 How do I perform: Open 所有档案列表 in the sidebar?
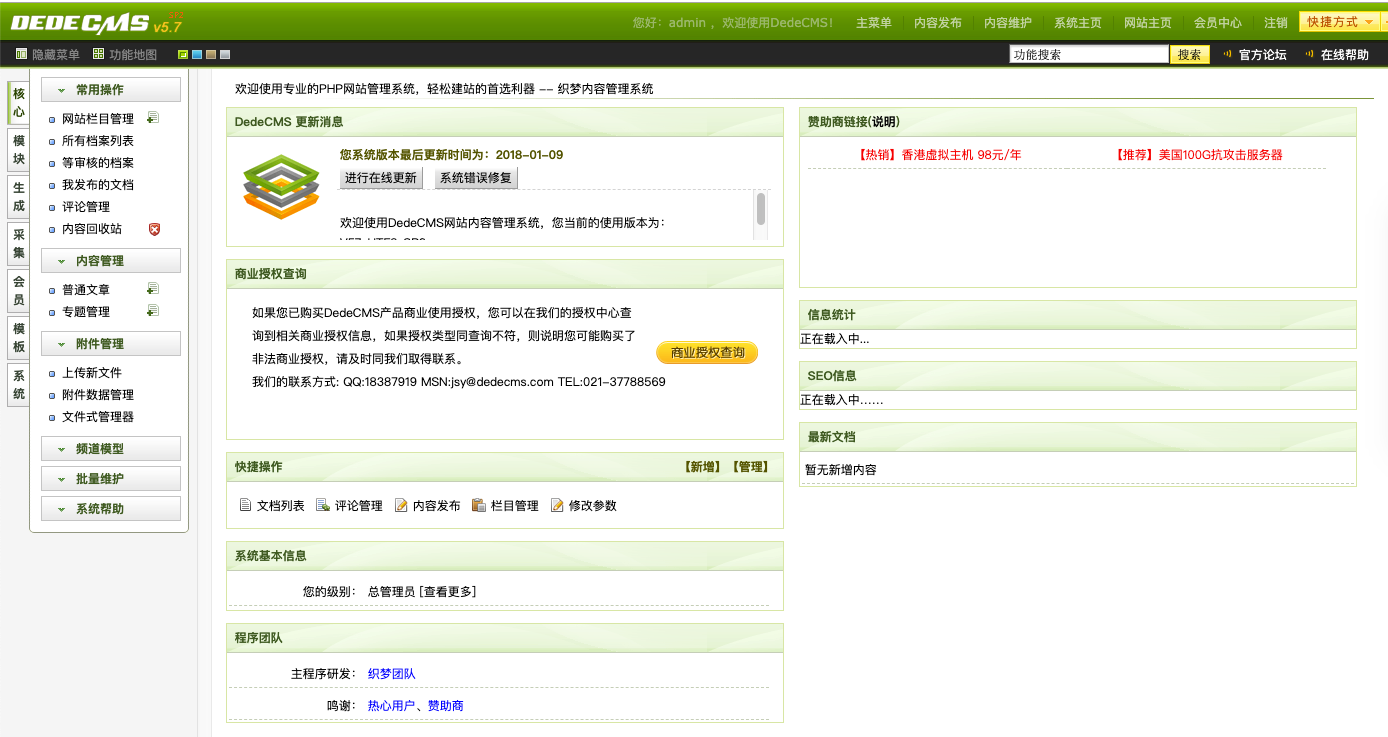[x=98, y=141]
